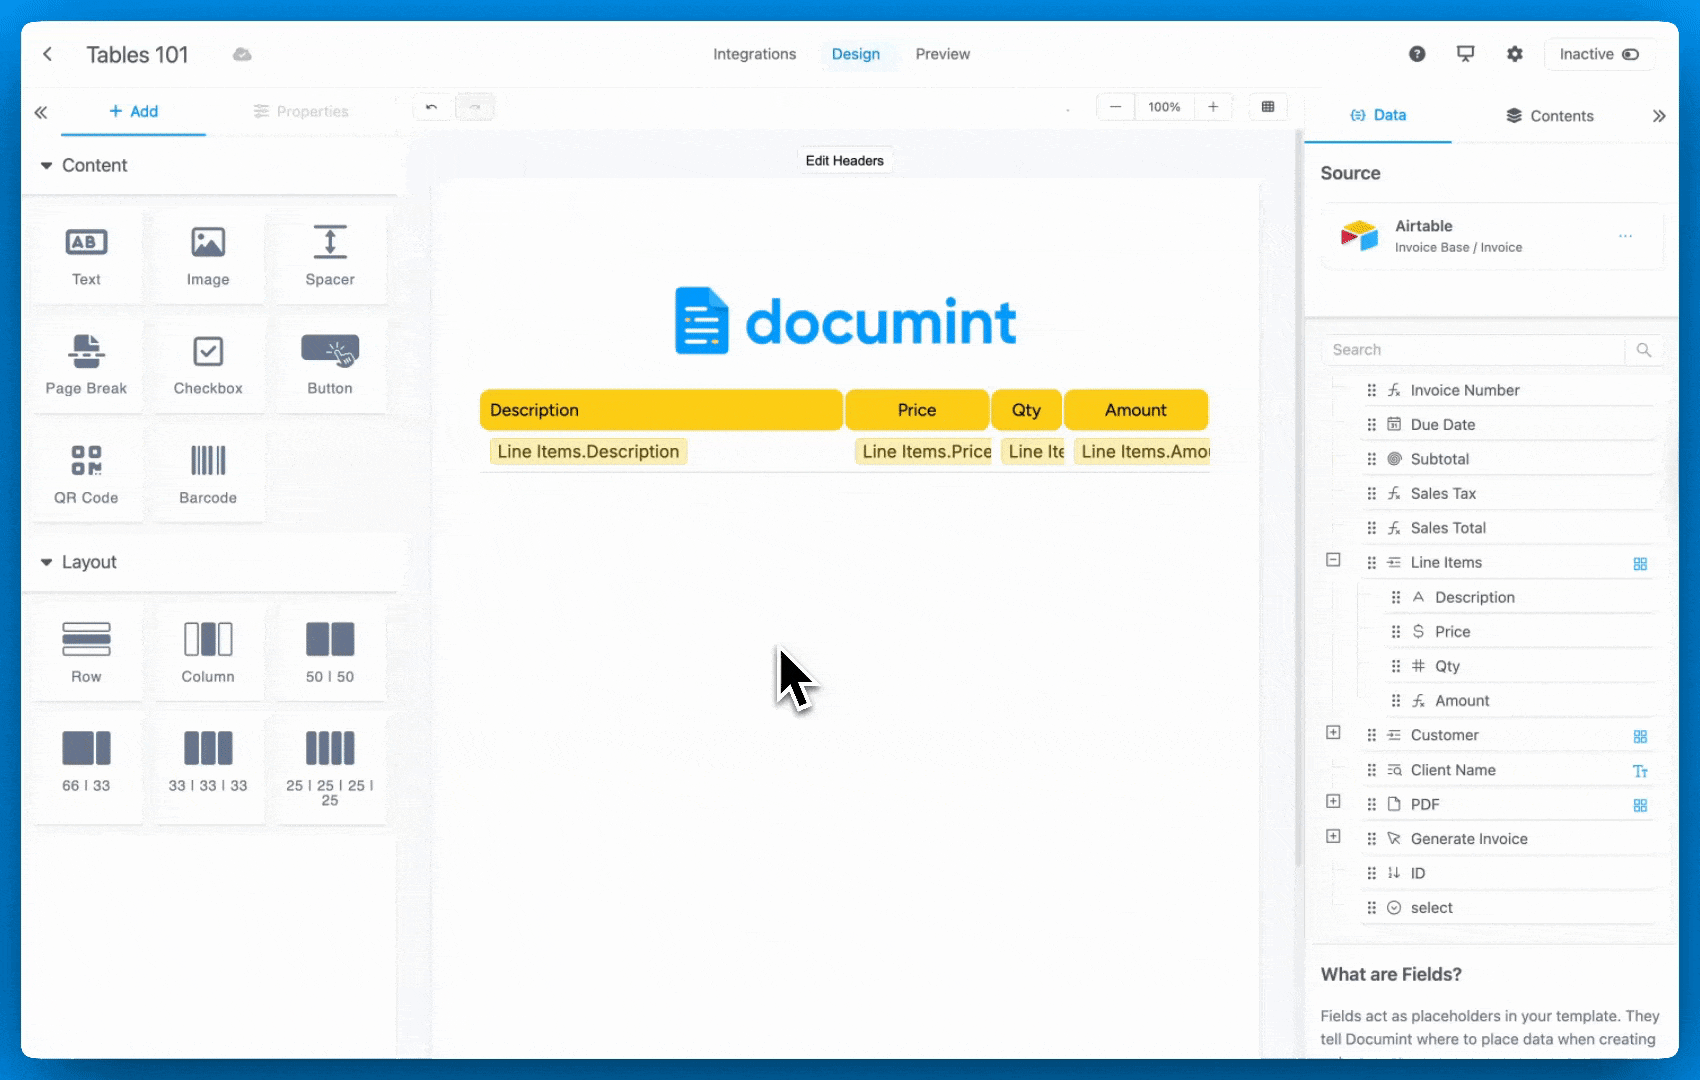This screenshot has height=1080, width=1700.
Task: Click the Edit Headers button
Action: pyautogui.click(x=844, y=161)
